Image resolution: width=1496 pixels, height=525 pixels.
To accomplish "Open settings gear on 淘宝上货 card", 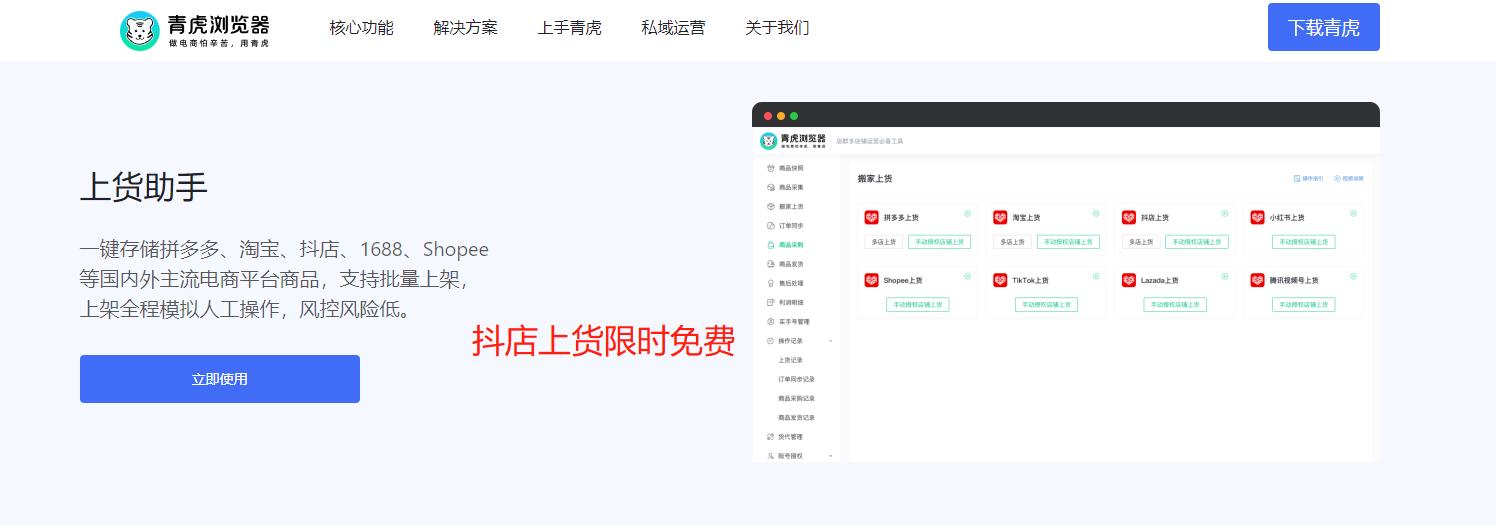I will 1096,213.
